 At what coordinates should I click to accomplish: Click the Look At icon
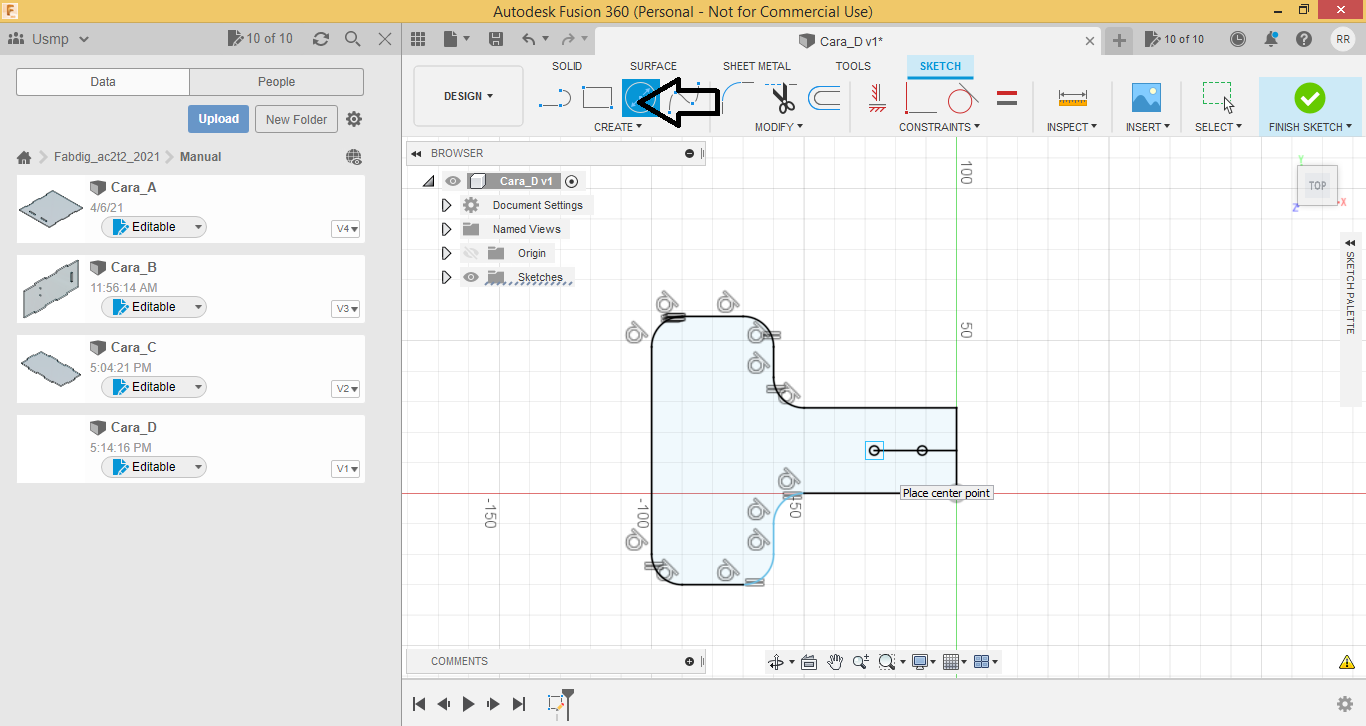[x=809, y=662]
